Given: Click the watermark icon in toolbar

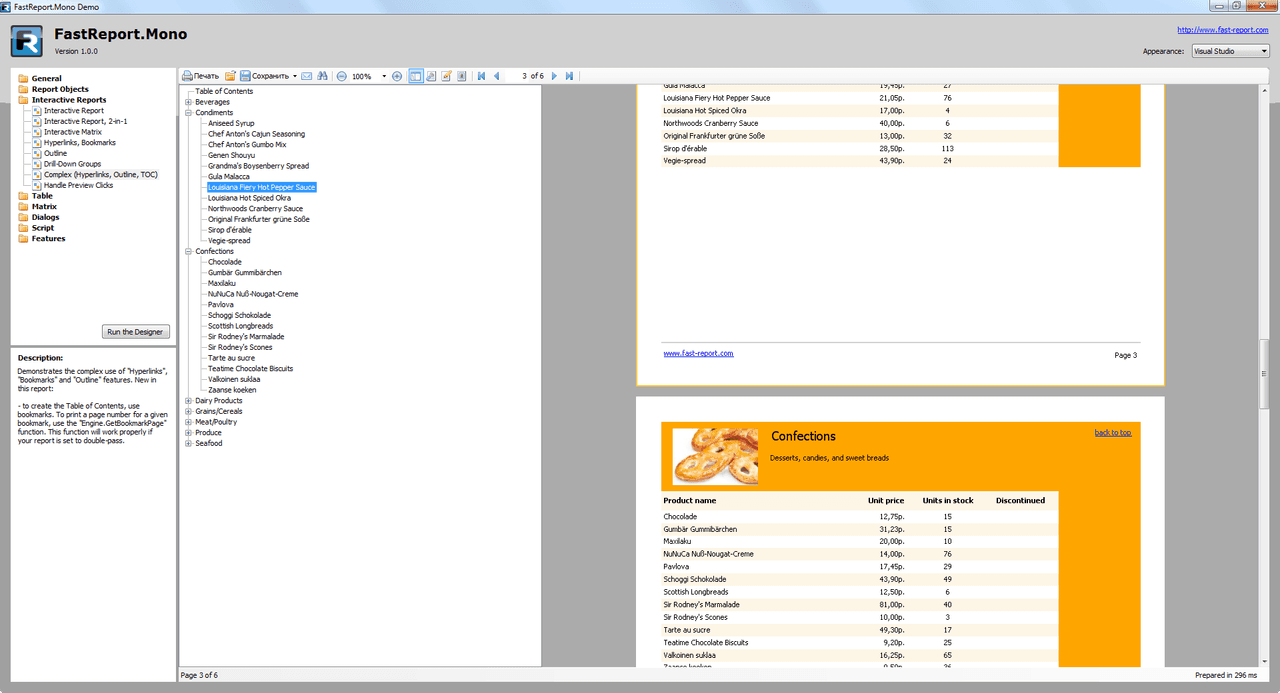Looking at the screenshot, I should click(x=462, y=76).
